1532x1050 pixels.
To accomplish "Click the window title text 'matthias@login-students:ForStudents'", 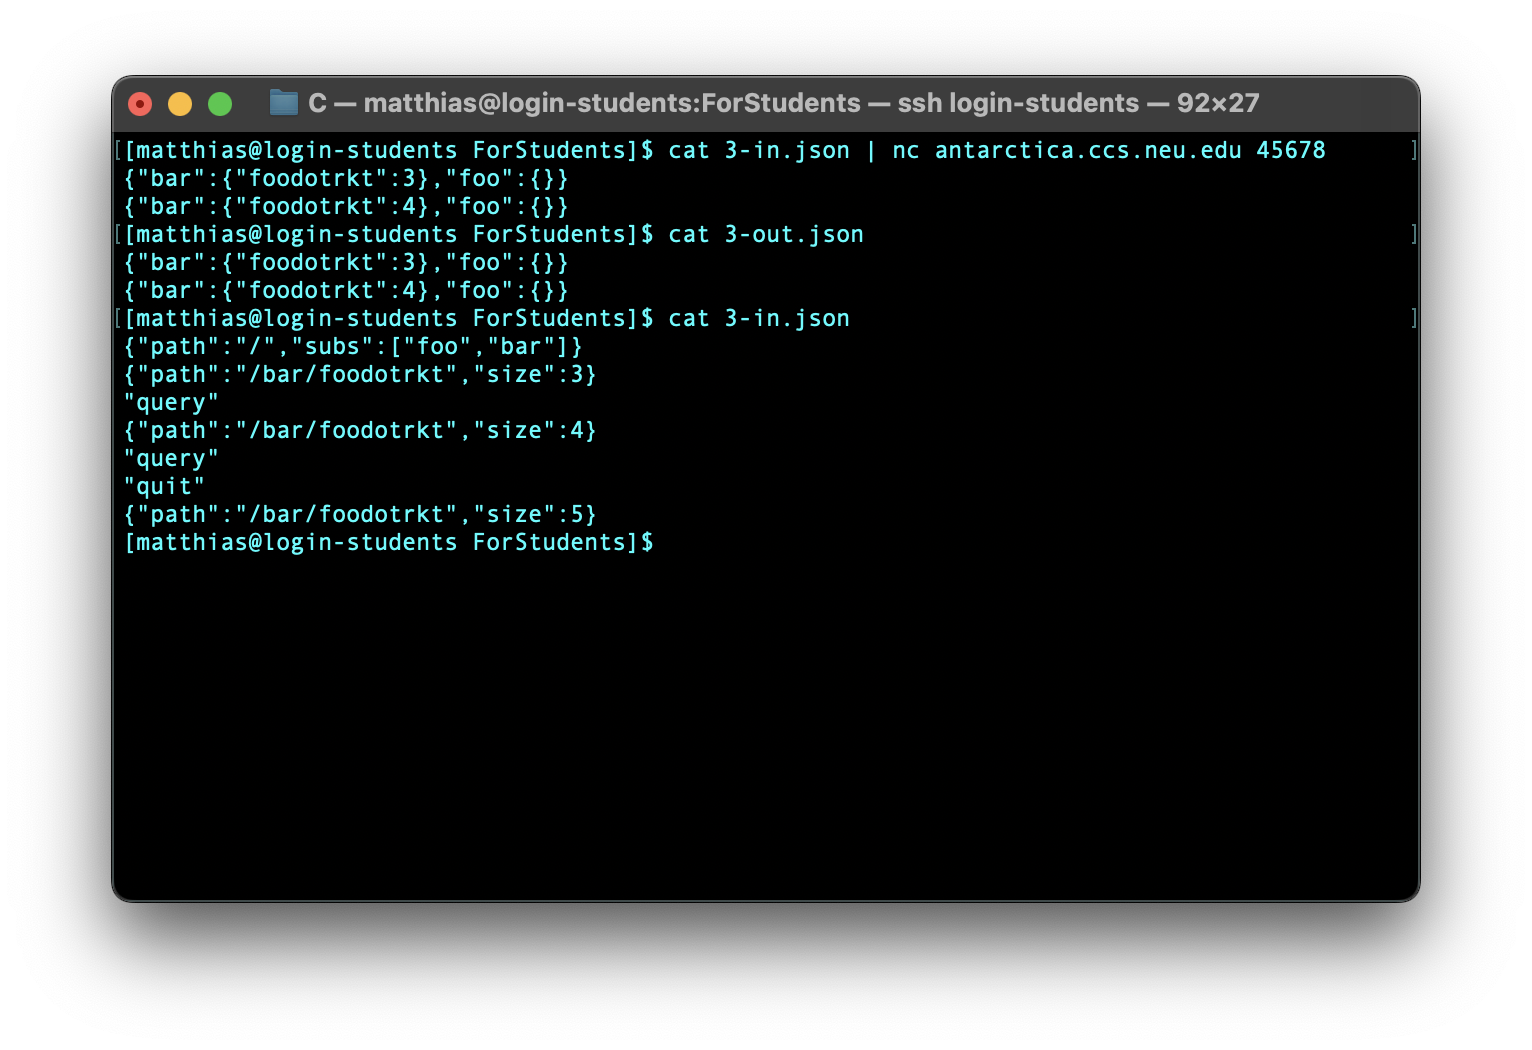I will pyautogui.click(x=611, y=103).
